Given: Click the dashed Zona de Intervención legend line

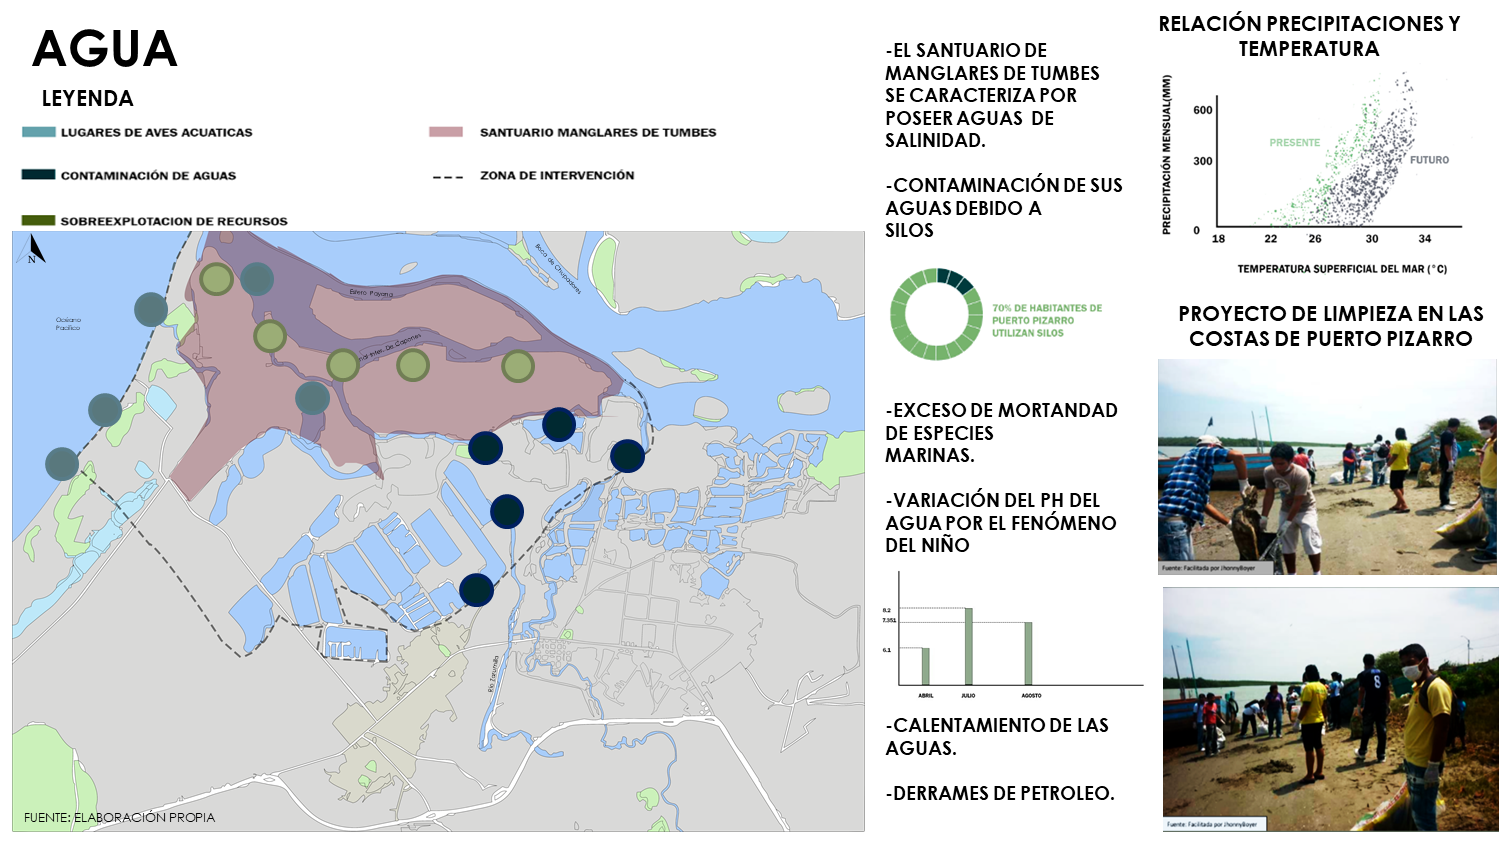Looking at the screenshot, I should [x=447, y=176].
